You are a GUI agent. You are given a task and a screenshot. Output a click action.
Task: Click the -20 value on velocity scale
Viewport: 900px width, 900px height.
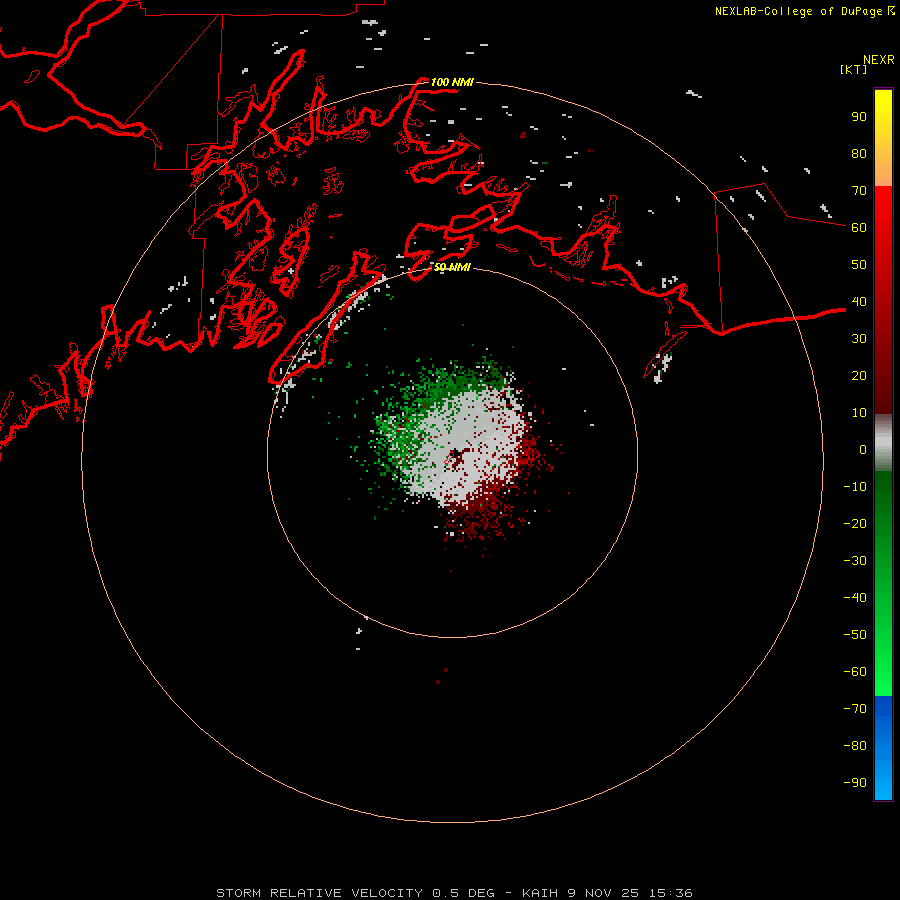click(855, 523)
